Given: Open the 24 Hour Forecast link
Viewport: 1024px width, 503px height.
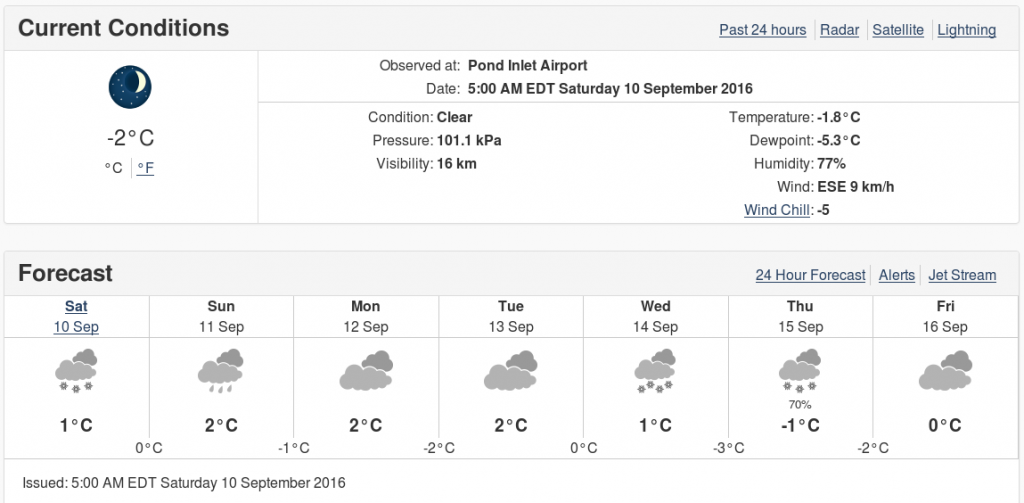Looking at the screenshot, I should click(810, 275).
